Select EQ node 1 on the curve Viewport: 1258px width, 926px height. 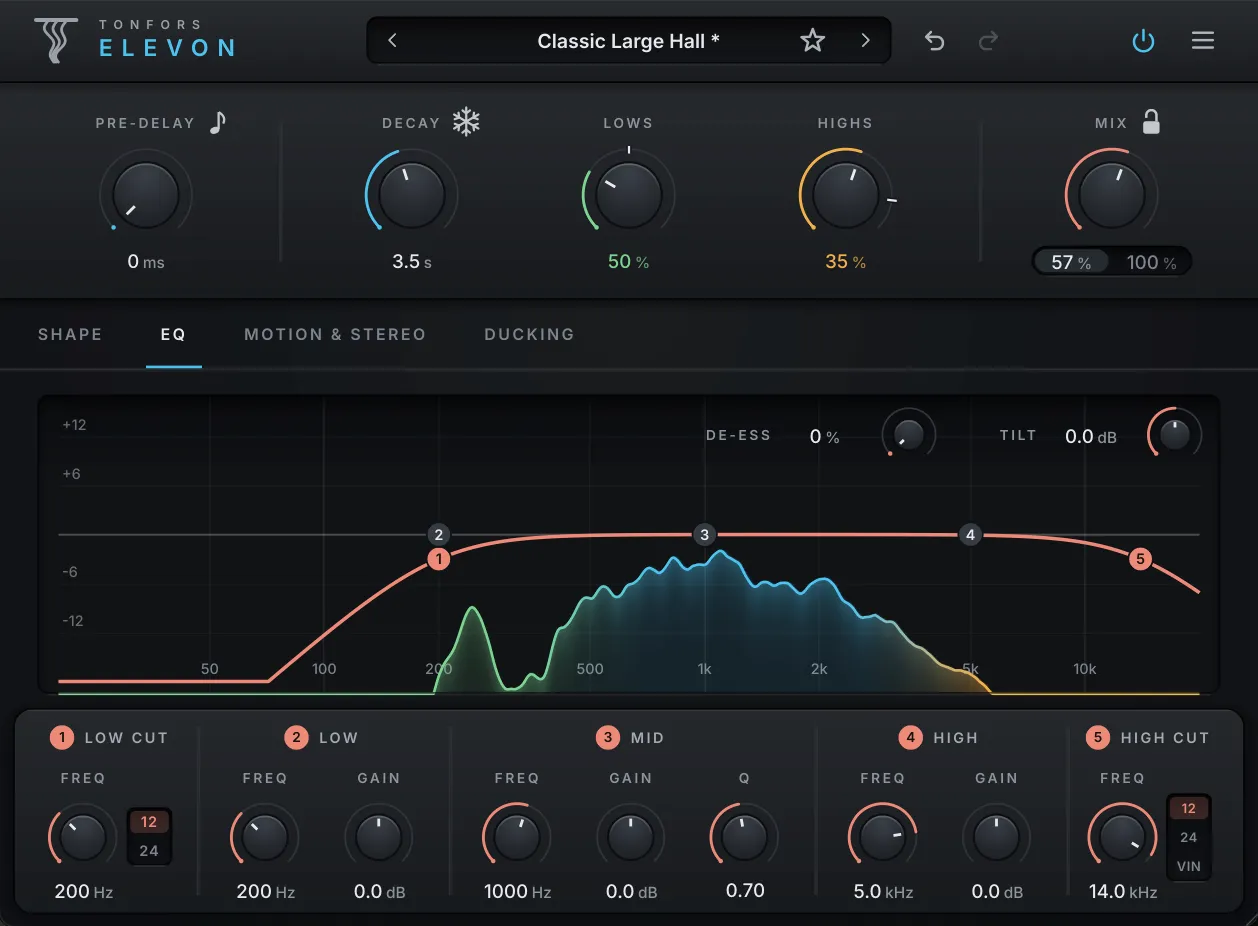438,559
